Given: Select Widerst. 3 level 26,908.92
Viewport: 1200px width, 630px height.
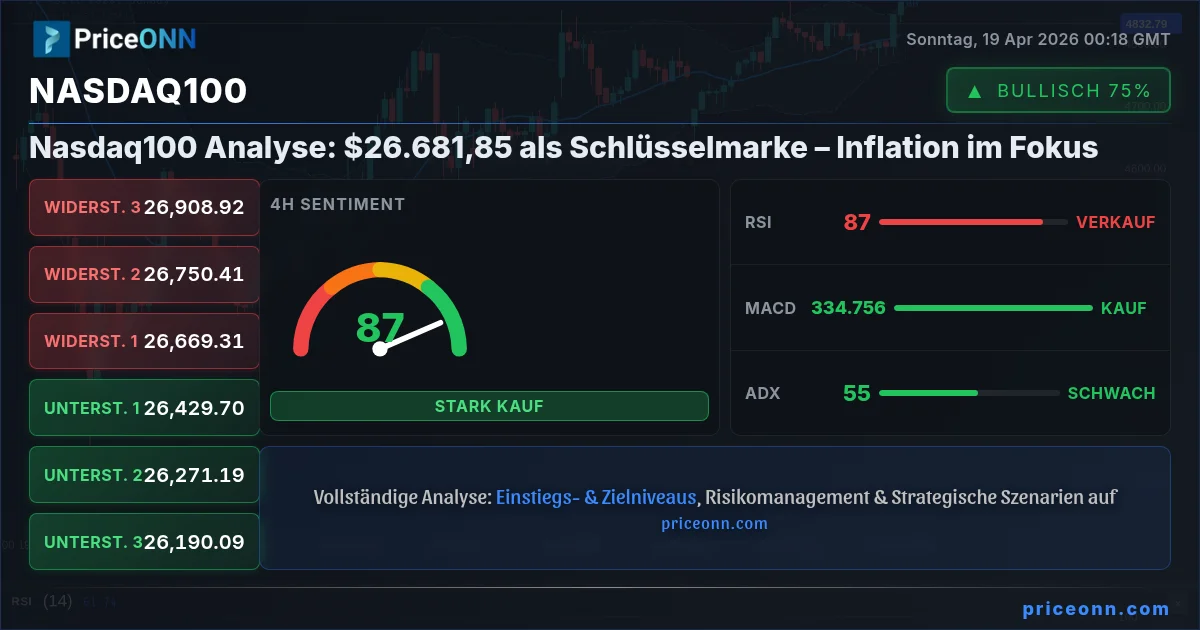Looking at the screenshot, I should point(144,207).
